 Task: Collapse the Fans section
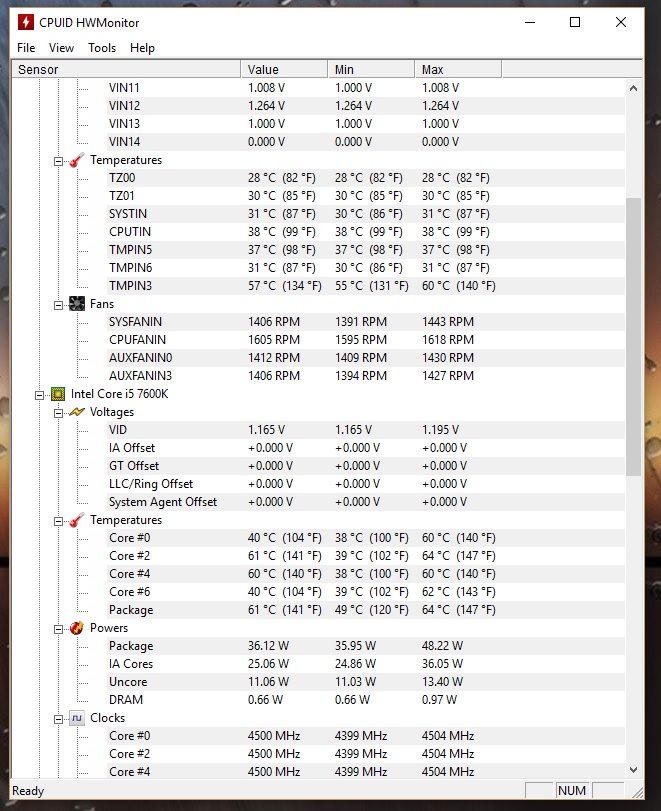pos(58,305)
